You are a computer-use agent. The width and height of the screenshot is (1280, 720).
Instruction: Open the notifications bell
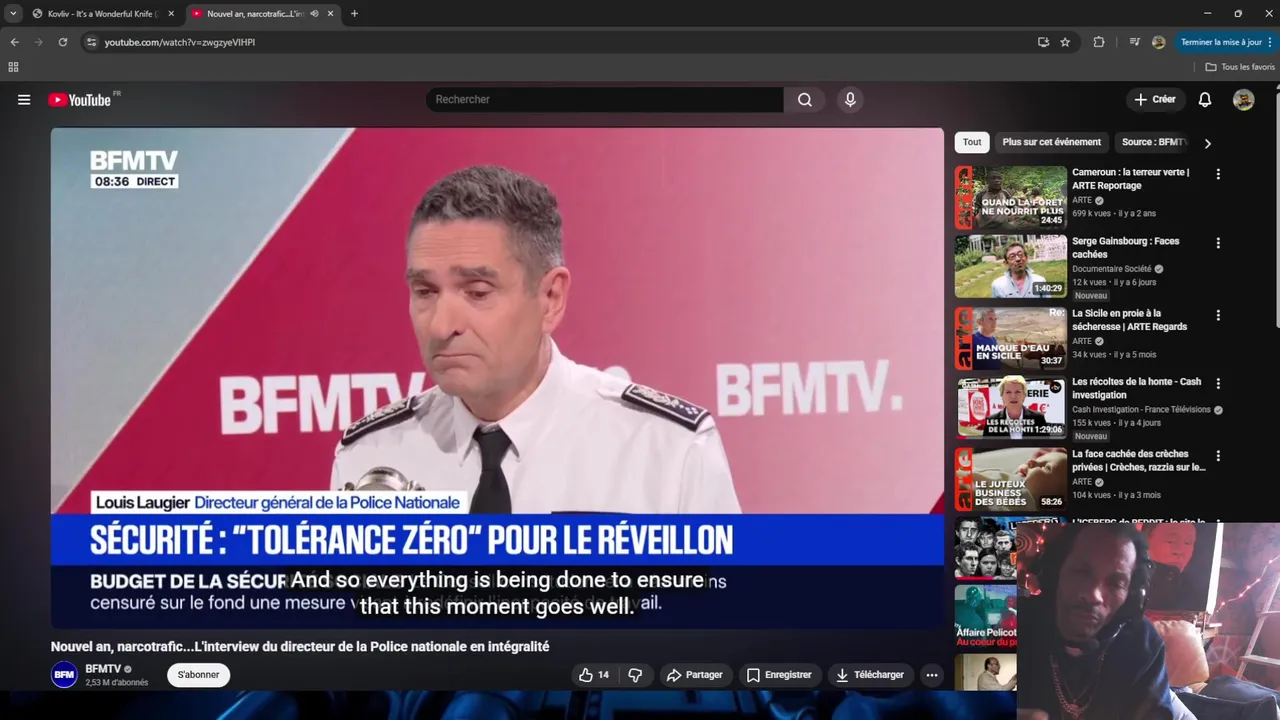pos(1205,100)
